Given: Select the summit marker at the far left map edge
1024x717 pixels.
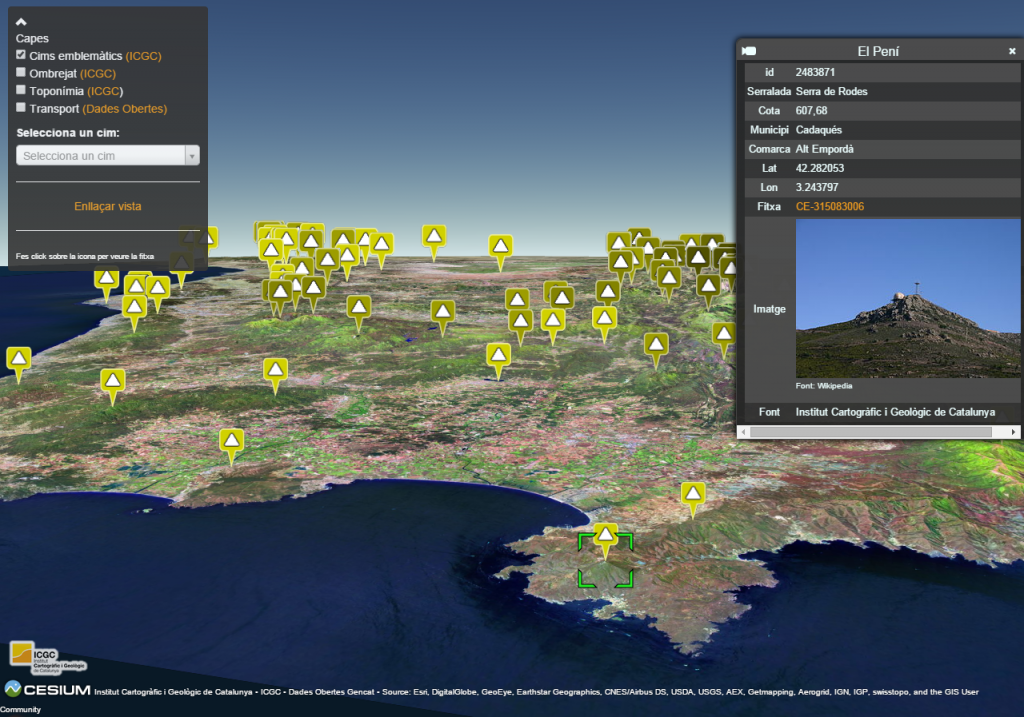Looking at the screenshot, I should click(x=18, y=360).
